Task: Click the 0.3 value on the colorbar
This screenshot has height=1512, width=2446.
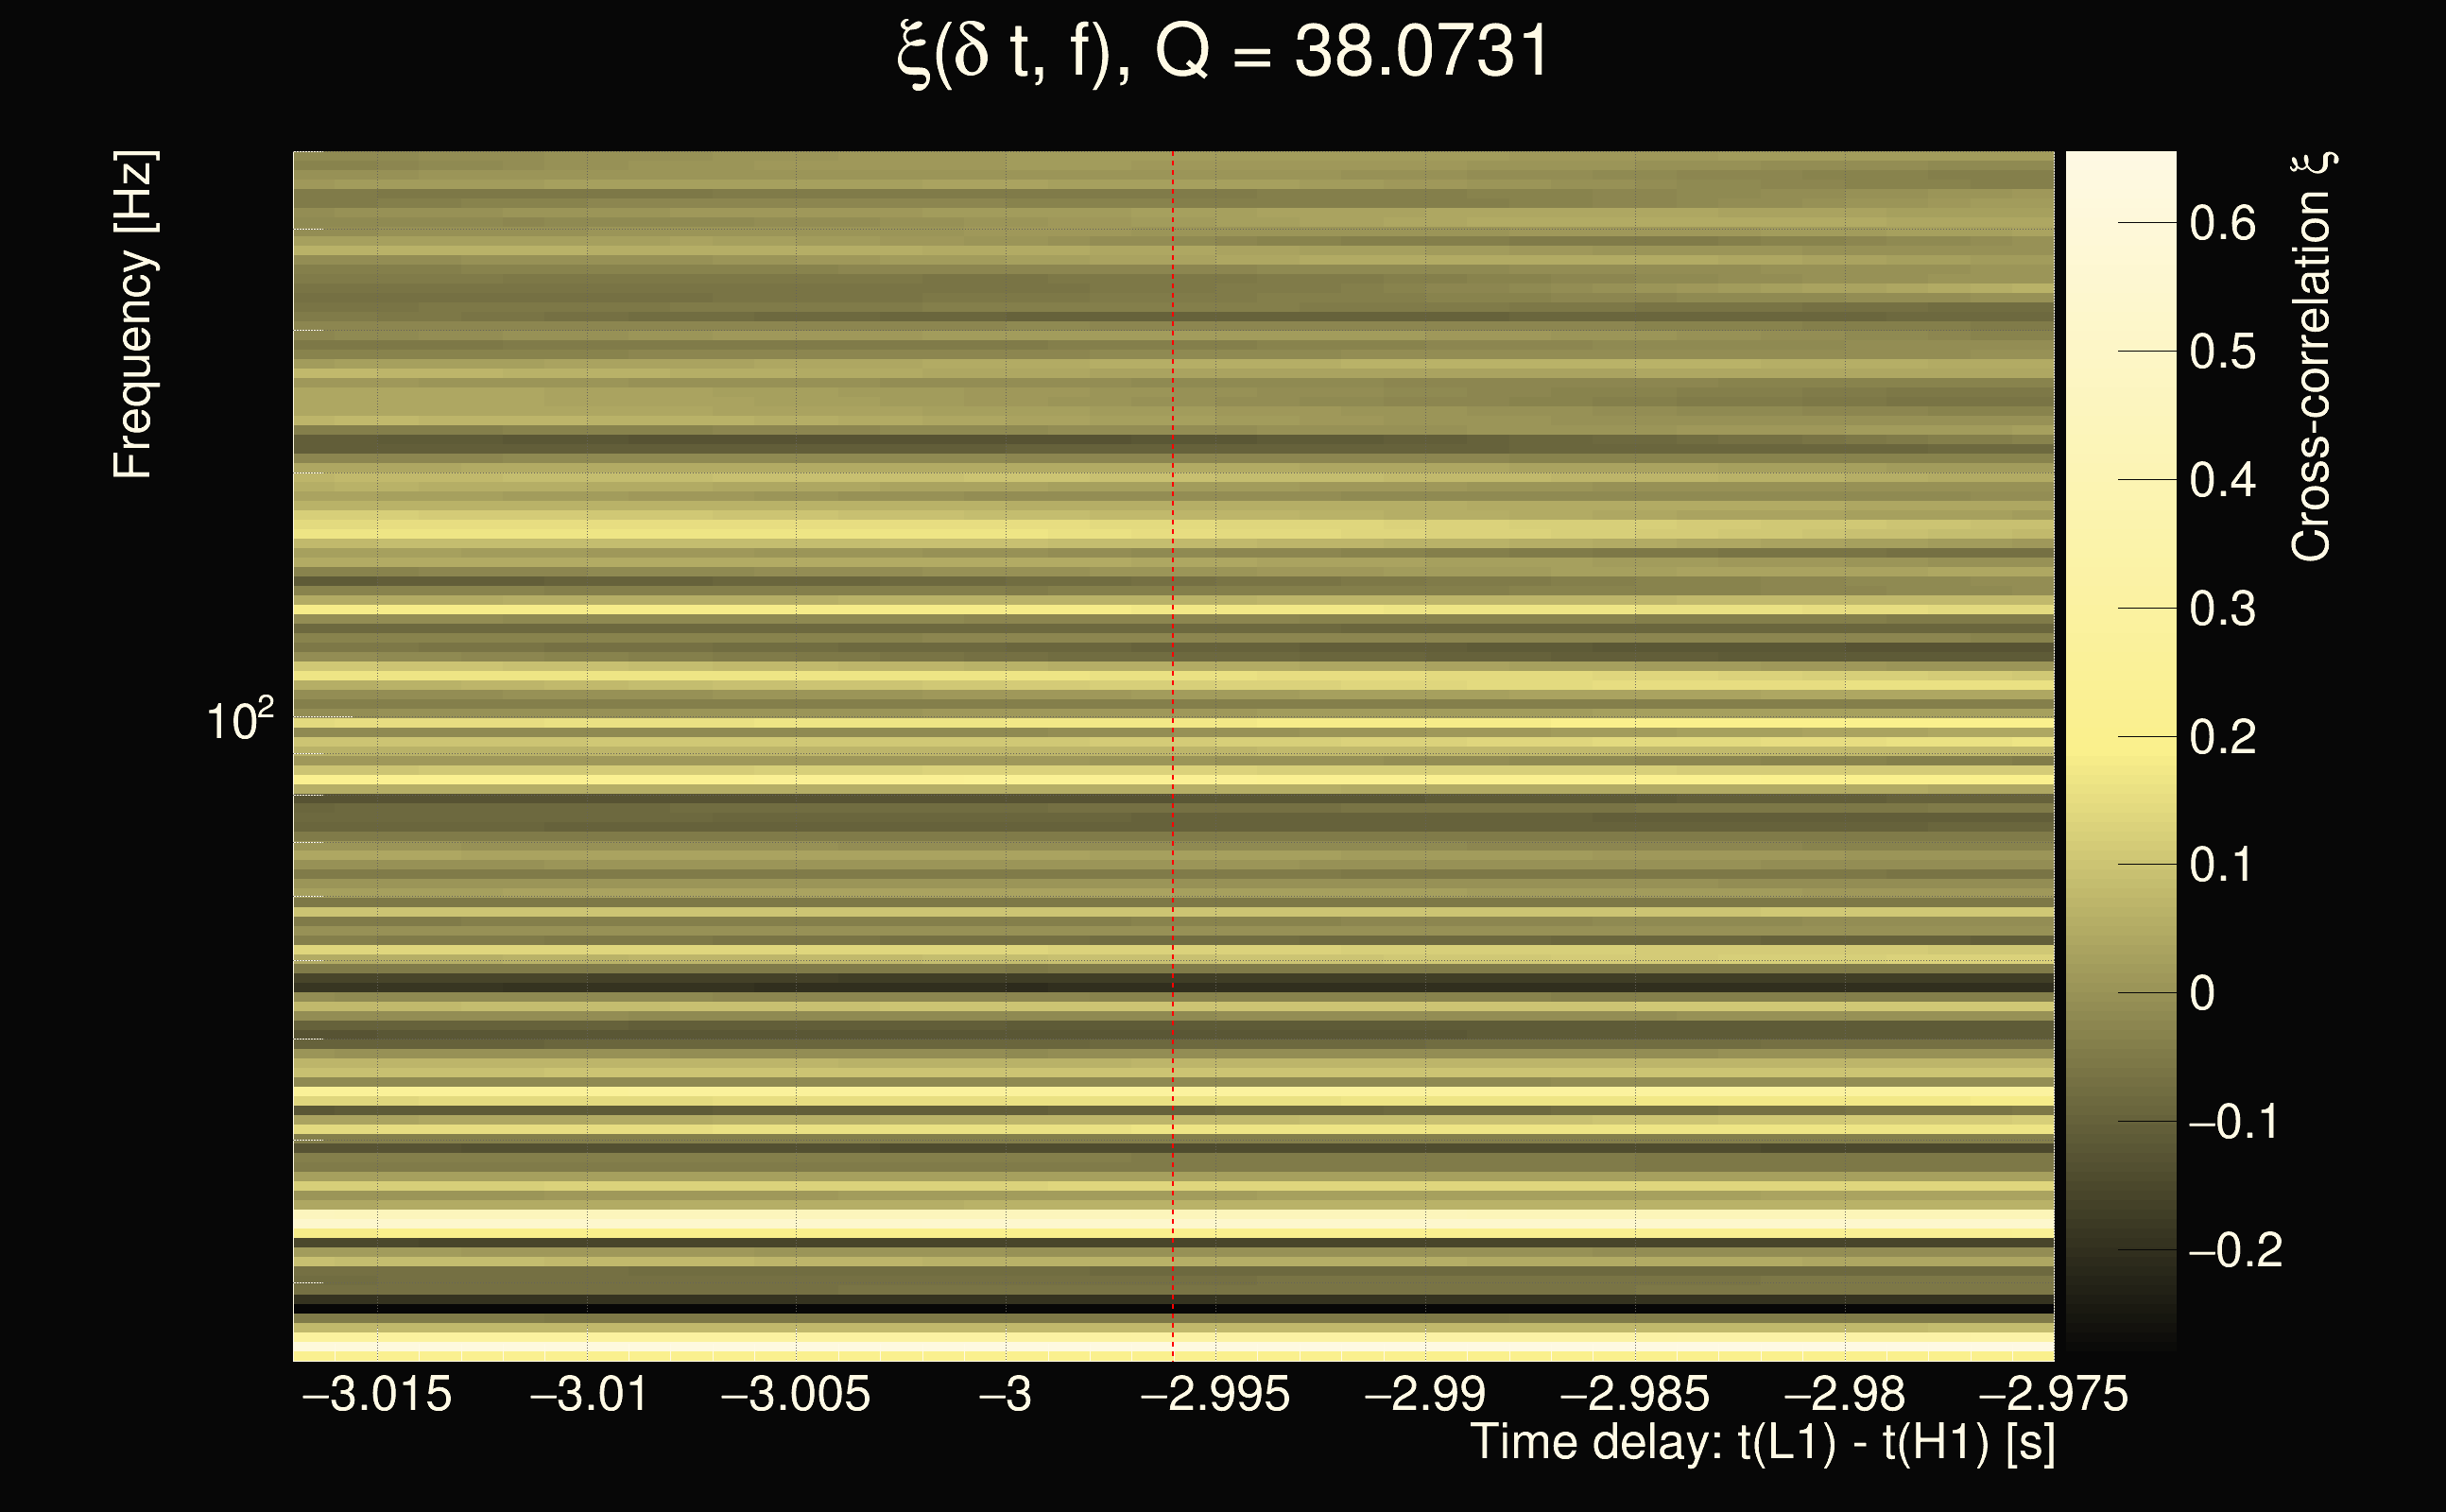Action: pos(2222,609)
